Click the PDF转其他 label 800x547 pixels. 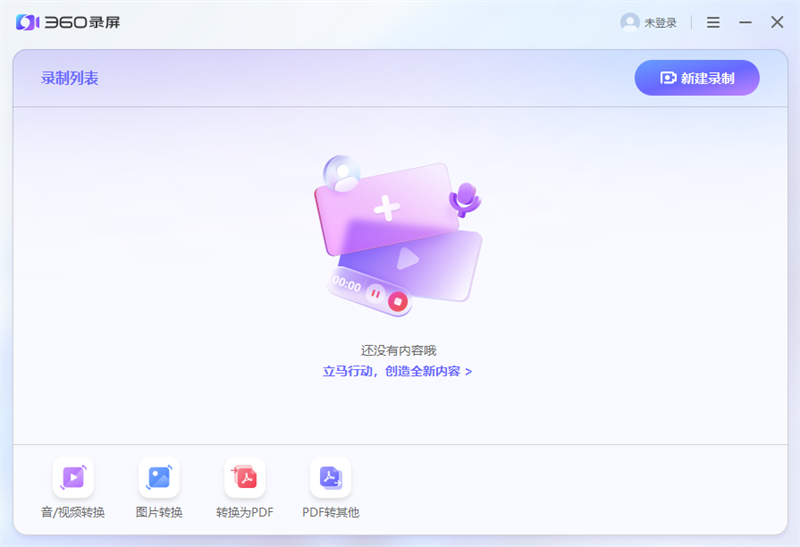(x=331, y=512)
